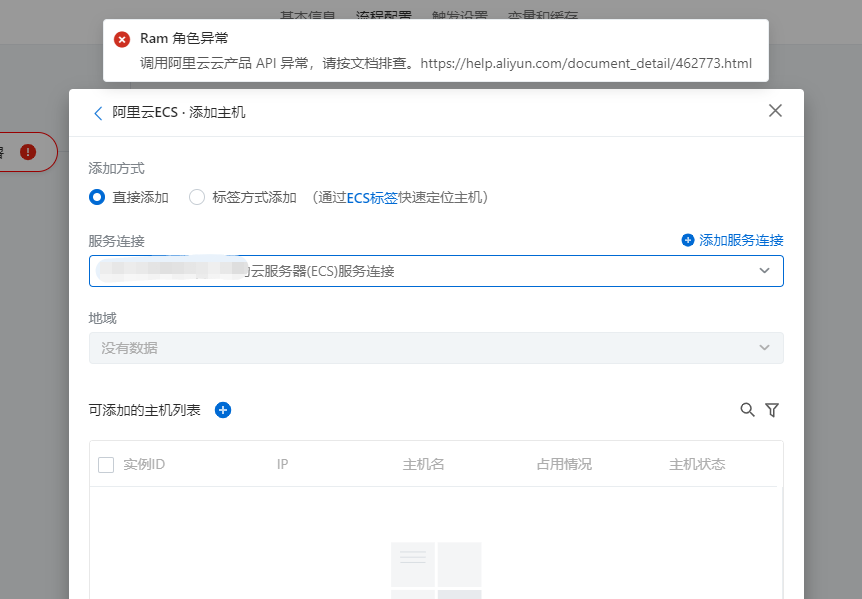This screenshot has height=599, width=862.
Task: Click 添加服务连接 link
Action: click(x=741, y=240)
